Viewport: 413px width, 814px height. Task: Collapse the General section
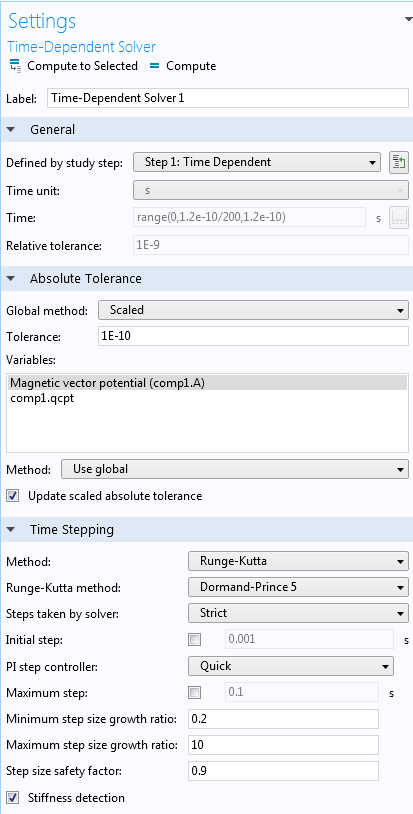point(11,130)
